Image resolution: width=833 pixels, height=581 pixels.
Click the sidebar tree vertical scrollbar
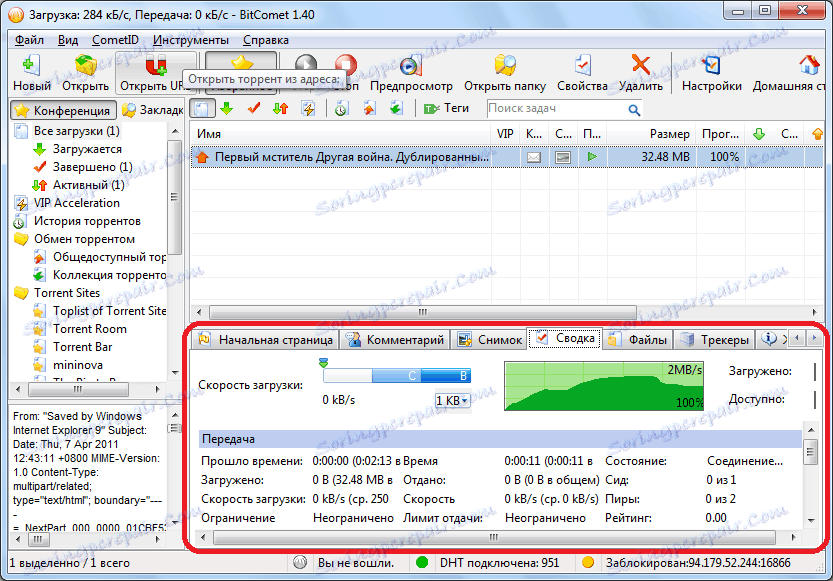(174, 197)
